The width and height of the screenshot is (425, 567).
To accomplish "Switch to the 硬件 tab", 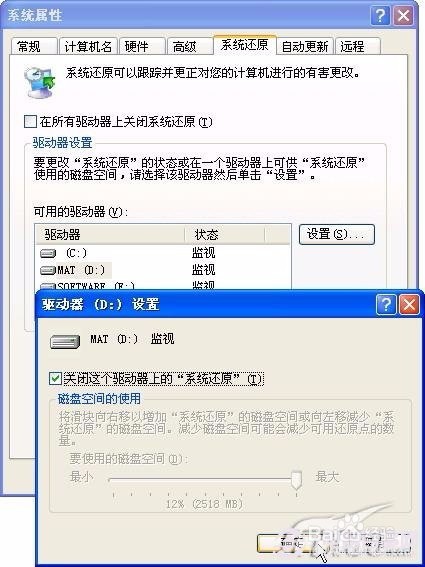I will (x=142, y=46).
